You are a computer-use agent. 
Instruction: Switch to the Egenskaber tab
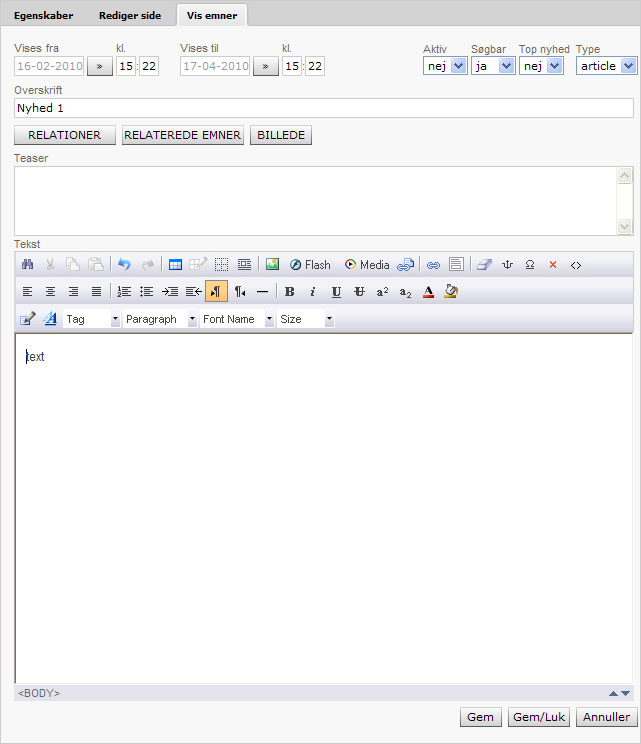[42, 16]
